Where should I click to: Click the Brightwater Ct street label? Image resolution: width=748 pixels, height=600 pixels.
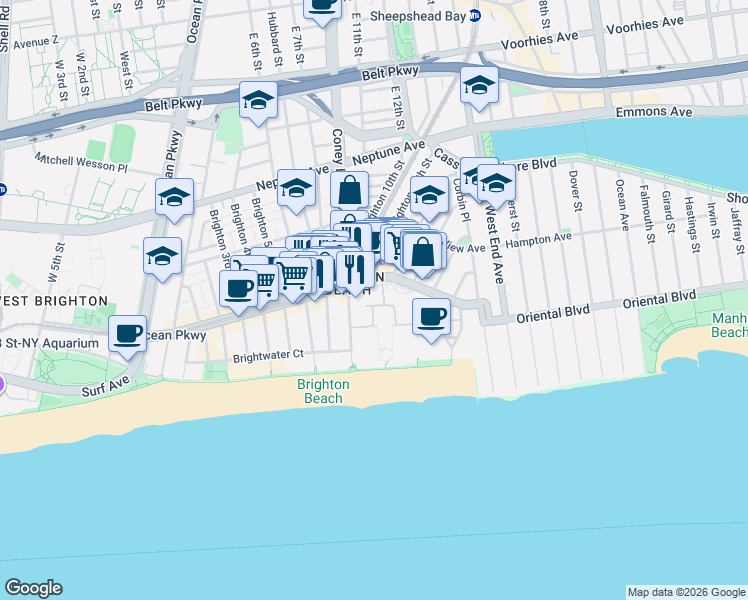pos(268,356)
